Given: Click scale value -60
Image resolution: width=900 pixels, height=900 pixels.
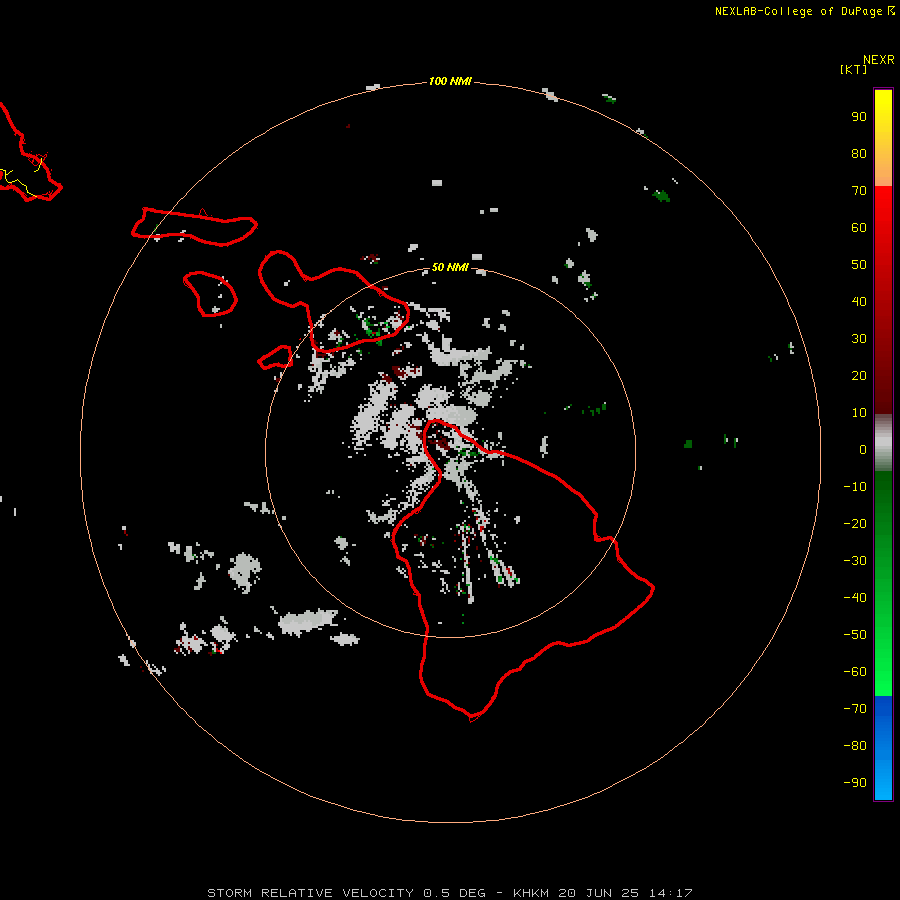Looking at the screenshot, I should 855,672.
